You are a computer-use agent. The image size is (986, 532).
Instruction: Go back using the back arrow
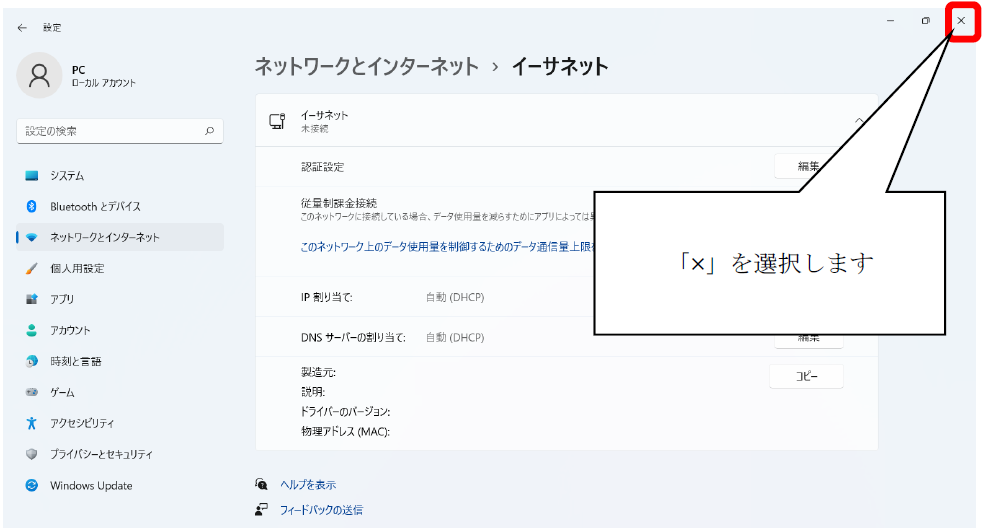point(22,28)
